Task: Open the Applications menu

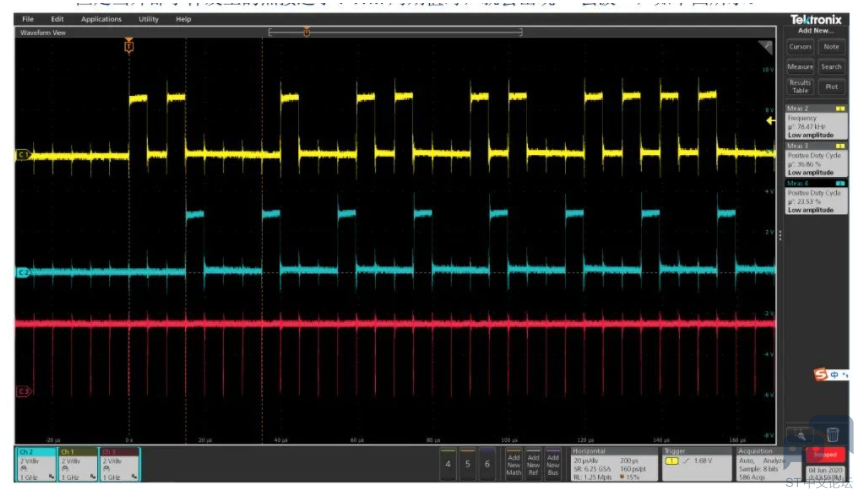Action: [x=101, y=19]
